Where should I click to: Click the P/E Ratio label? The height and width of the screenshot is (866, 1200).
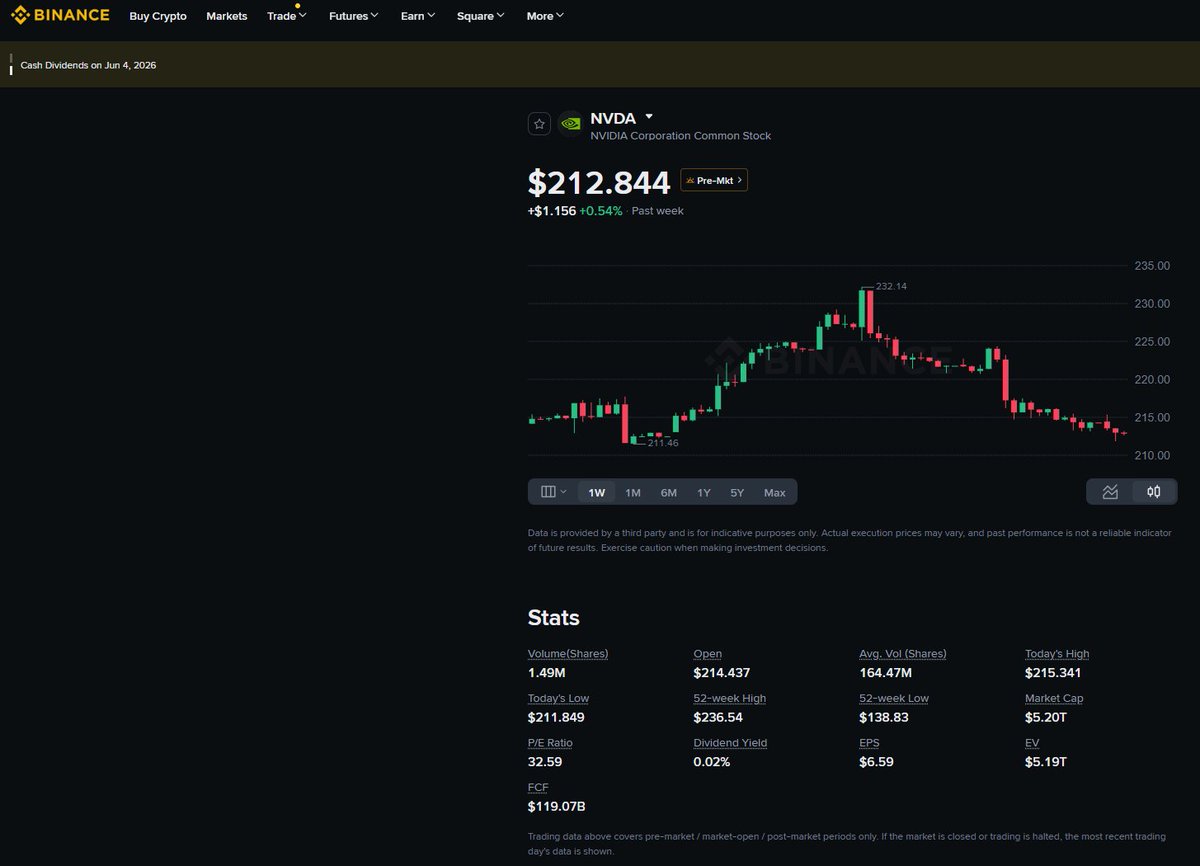(x=550, y=743)
